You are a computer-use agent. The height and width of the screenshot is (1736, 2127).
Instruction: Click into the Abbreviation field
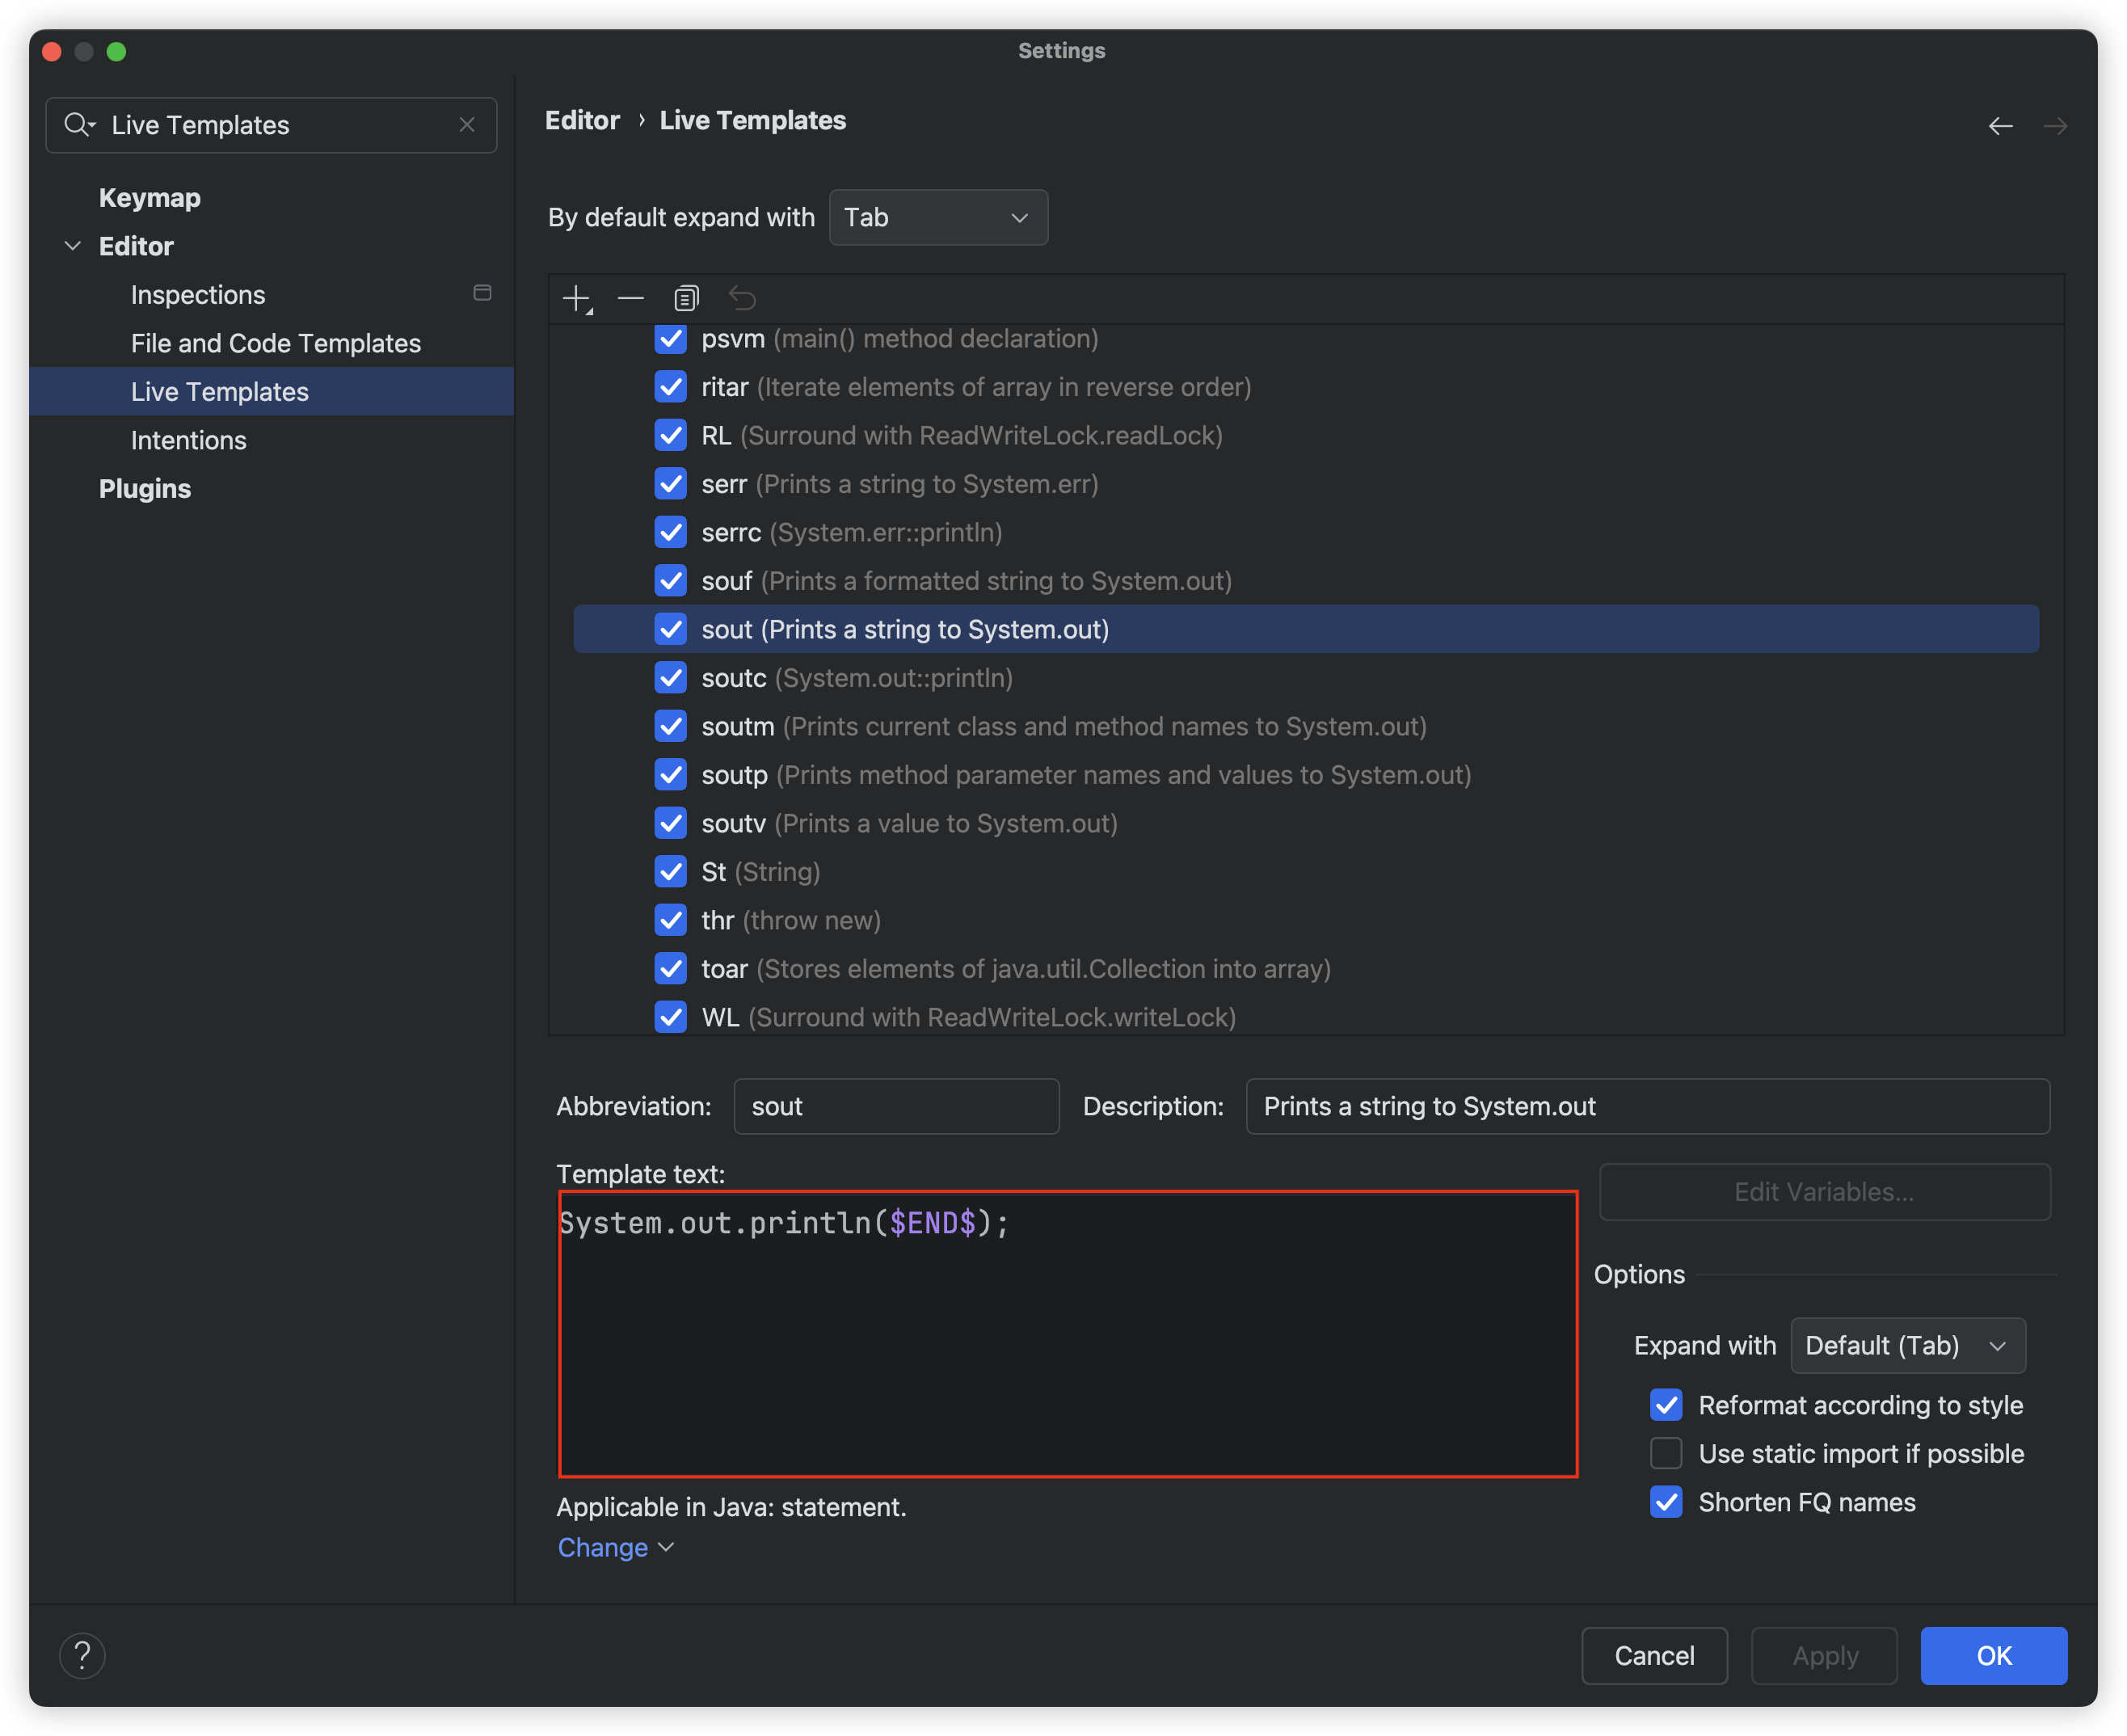tap(896, 1106)
